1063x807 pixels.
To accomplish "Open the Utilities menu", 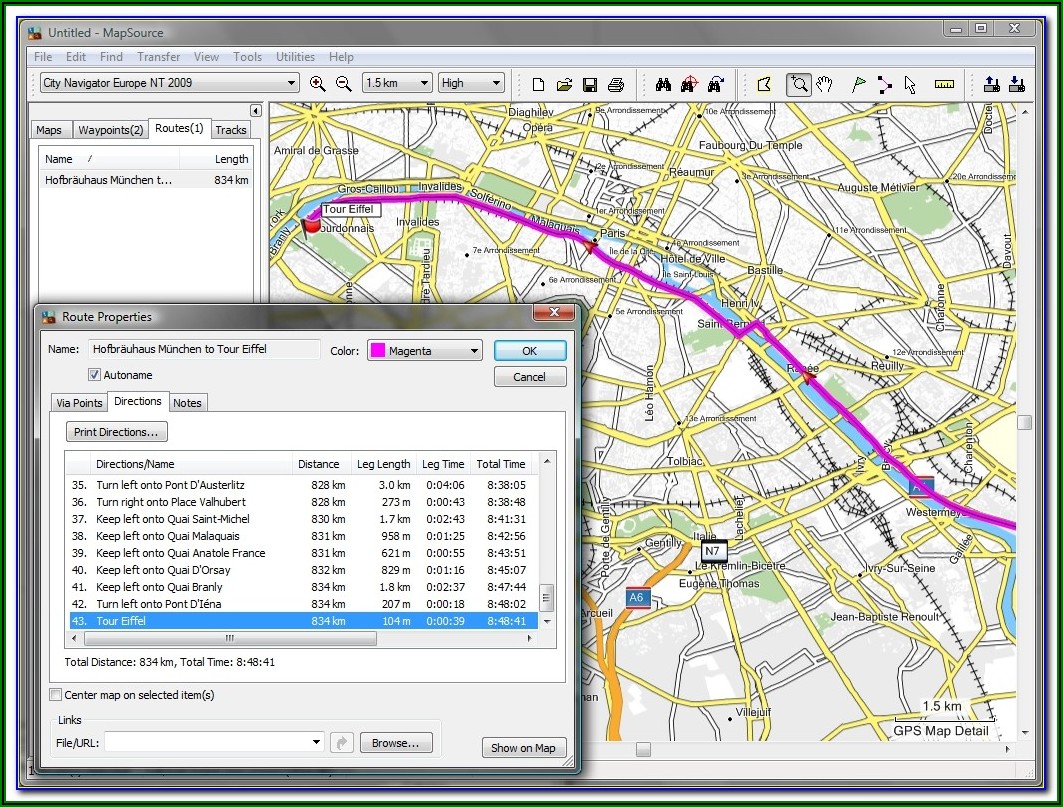I will pos(295,57).
